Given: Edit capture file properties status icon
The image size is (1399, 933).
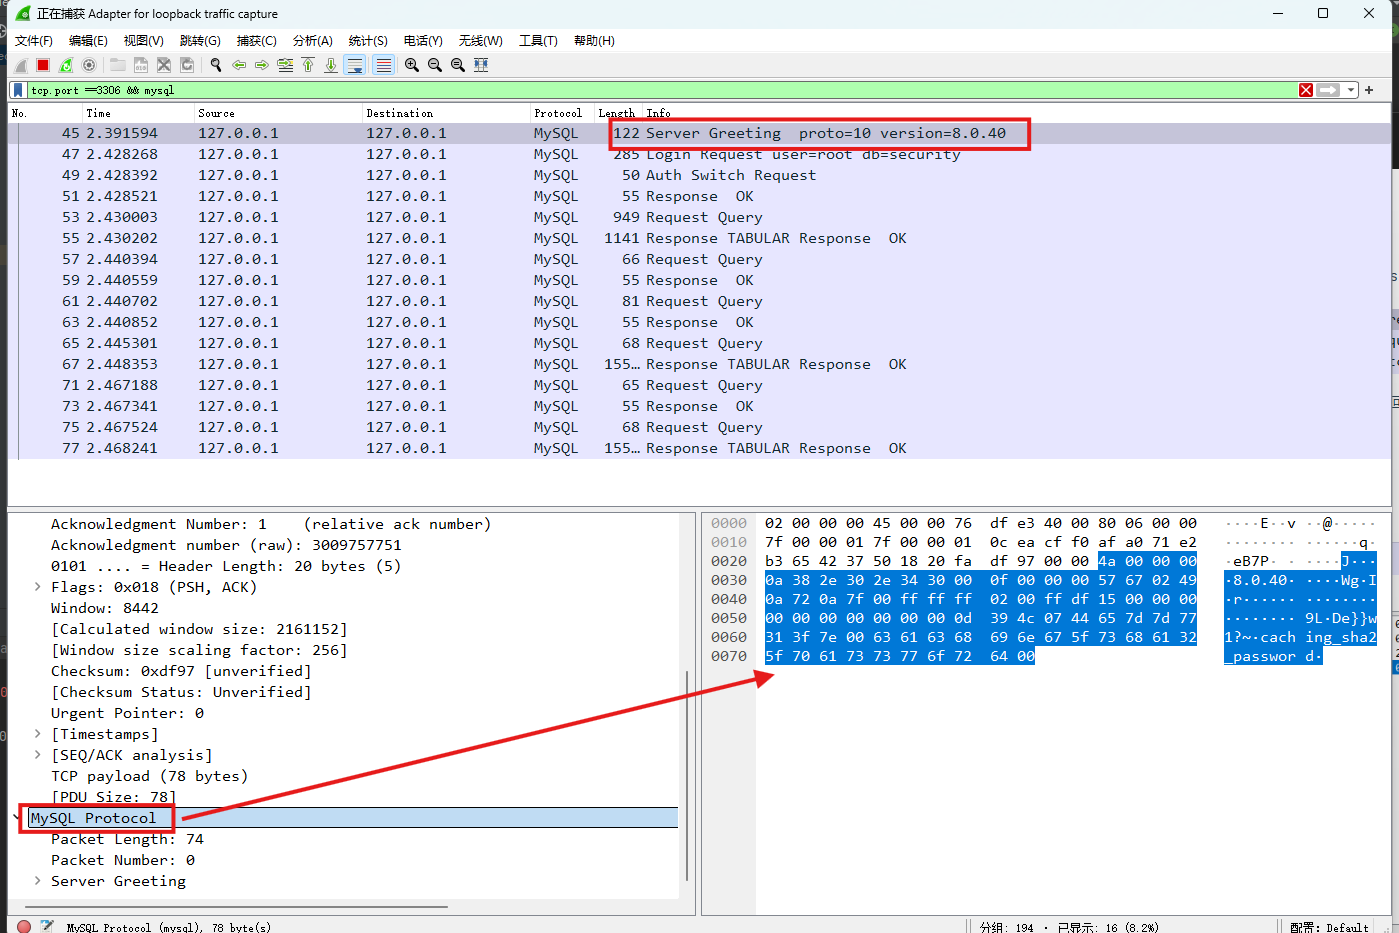Looking at the screenshot, I should click(x=47, y=926).
